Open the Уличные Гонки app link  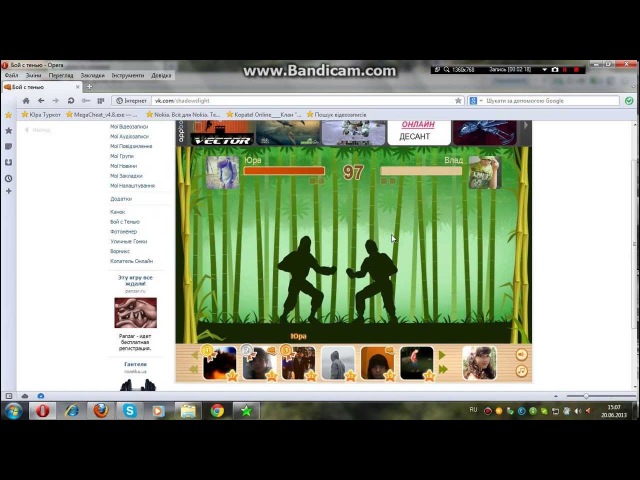(129, 242)
